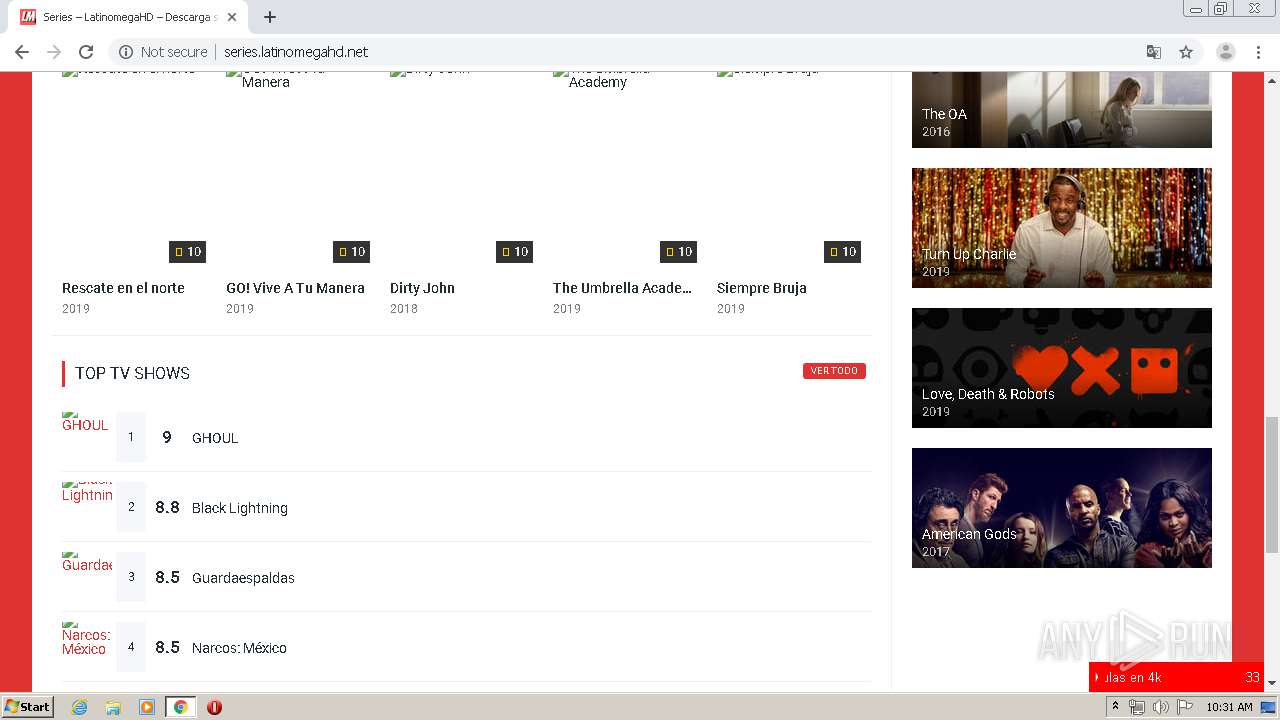Click Narcos: México thumbnail image
The height and width of the screenshot is (720, 1280).
pyautogui.click(x=86, y=647)
